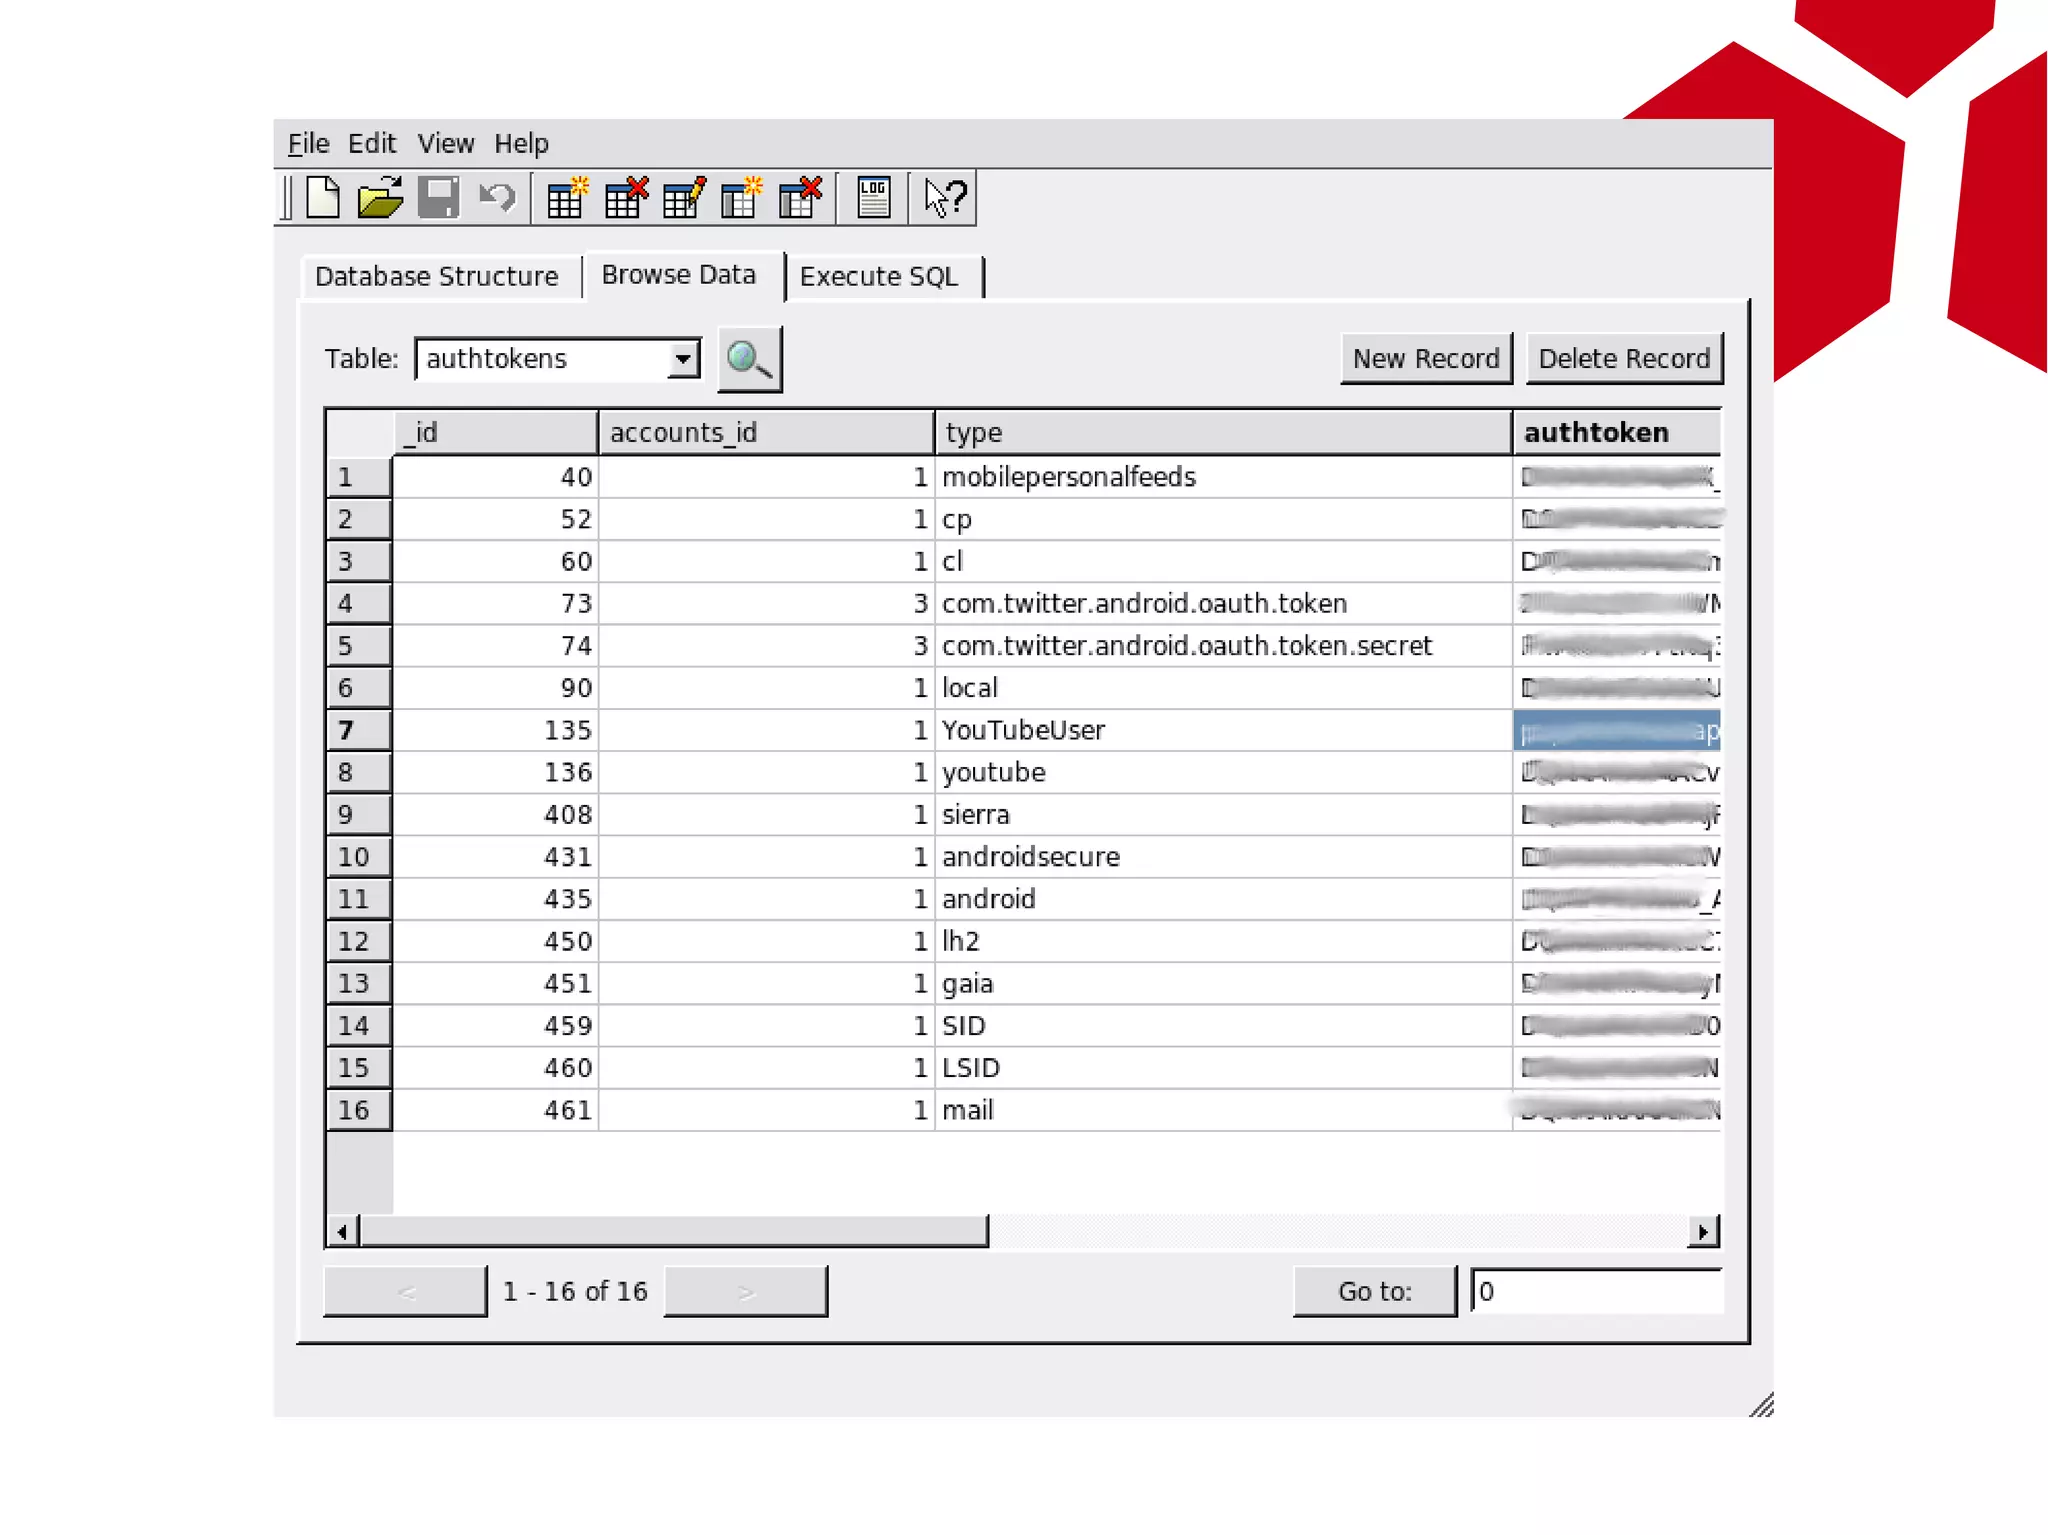Viewport: 2048px width, 1535px height.
Task: Click the What's This help cursor icon
Action: [x=944, y=197]
